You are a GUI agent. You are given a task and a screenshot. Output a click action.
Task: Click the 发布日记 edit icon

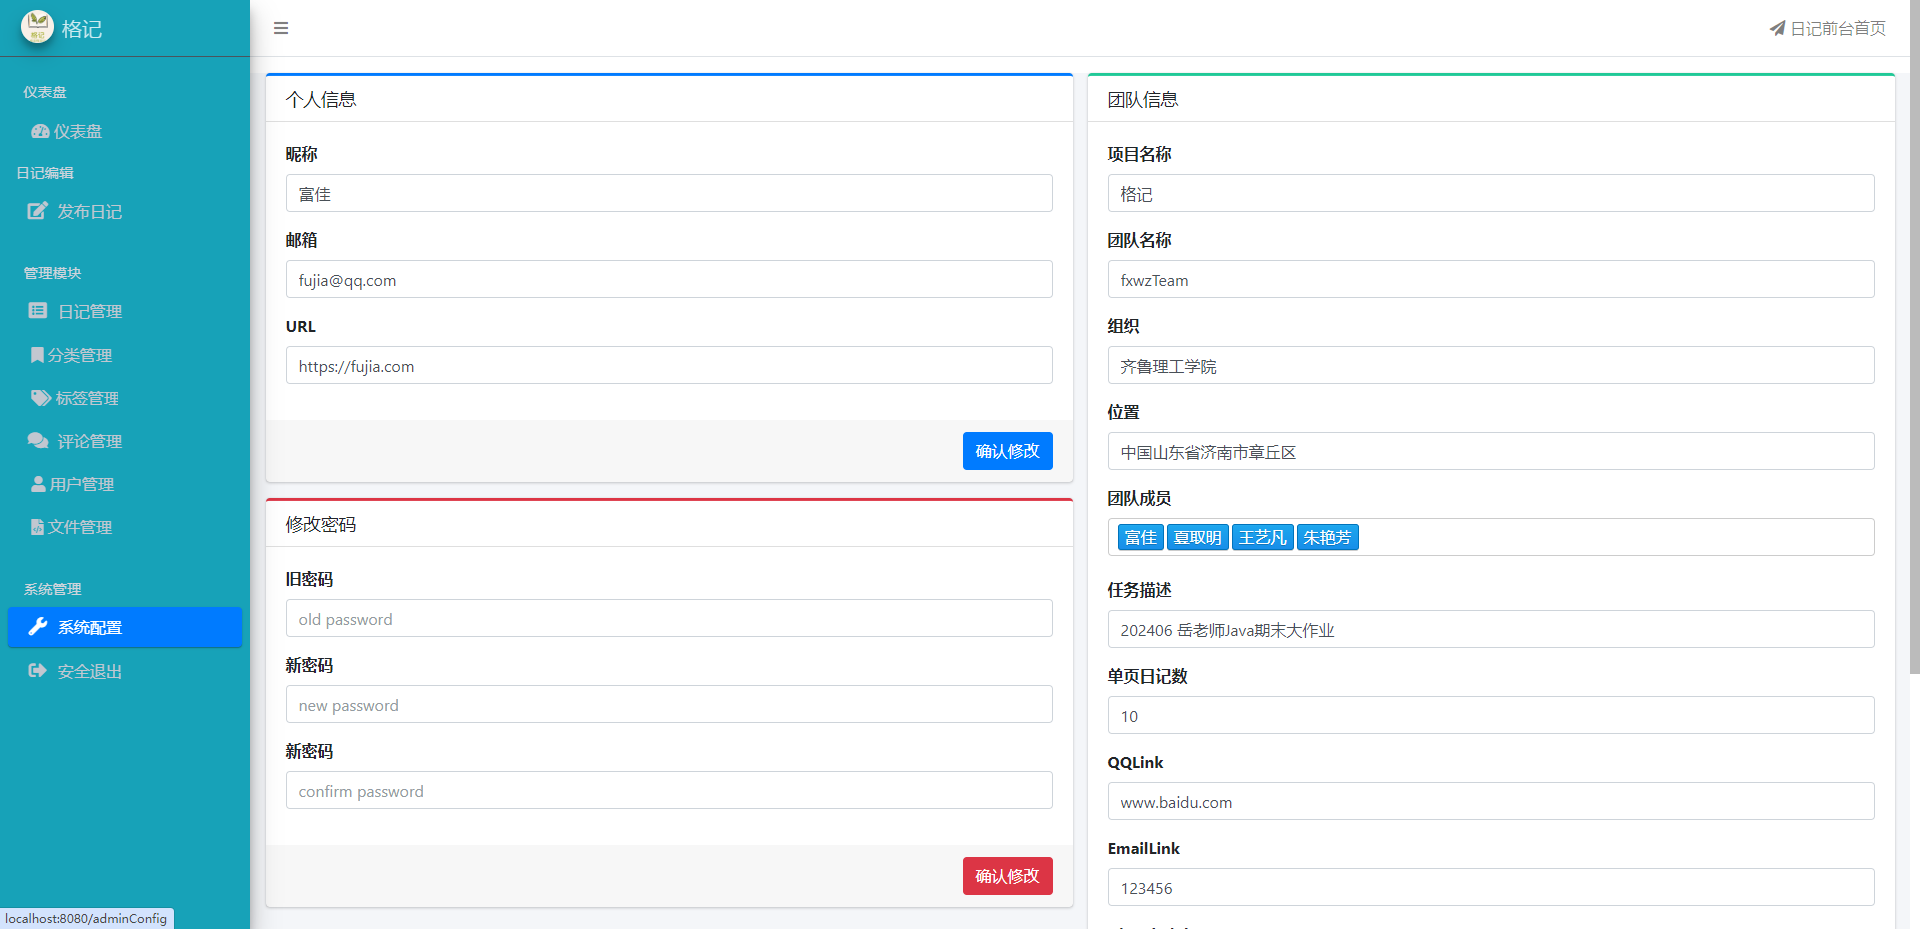pyautogui.click(x=37, y=211)
